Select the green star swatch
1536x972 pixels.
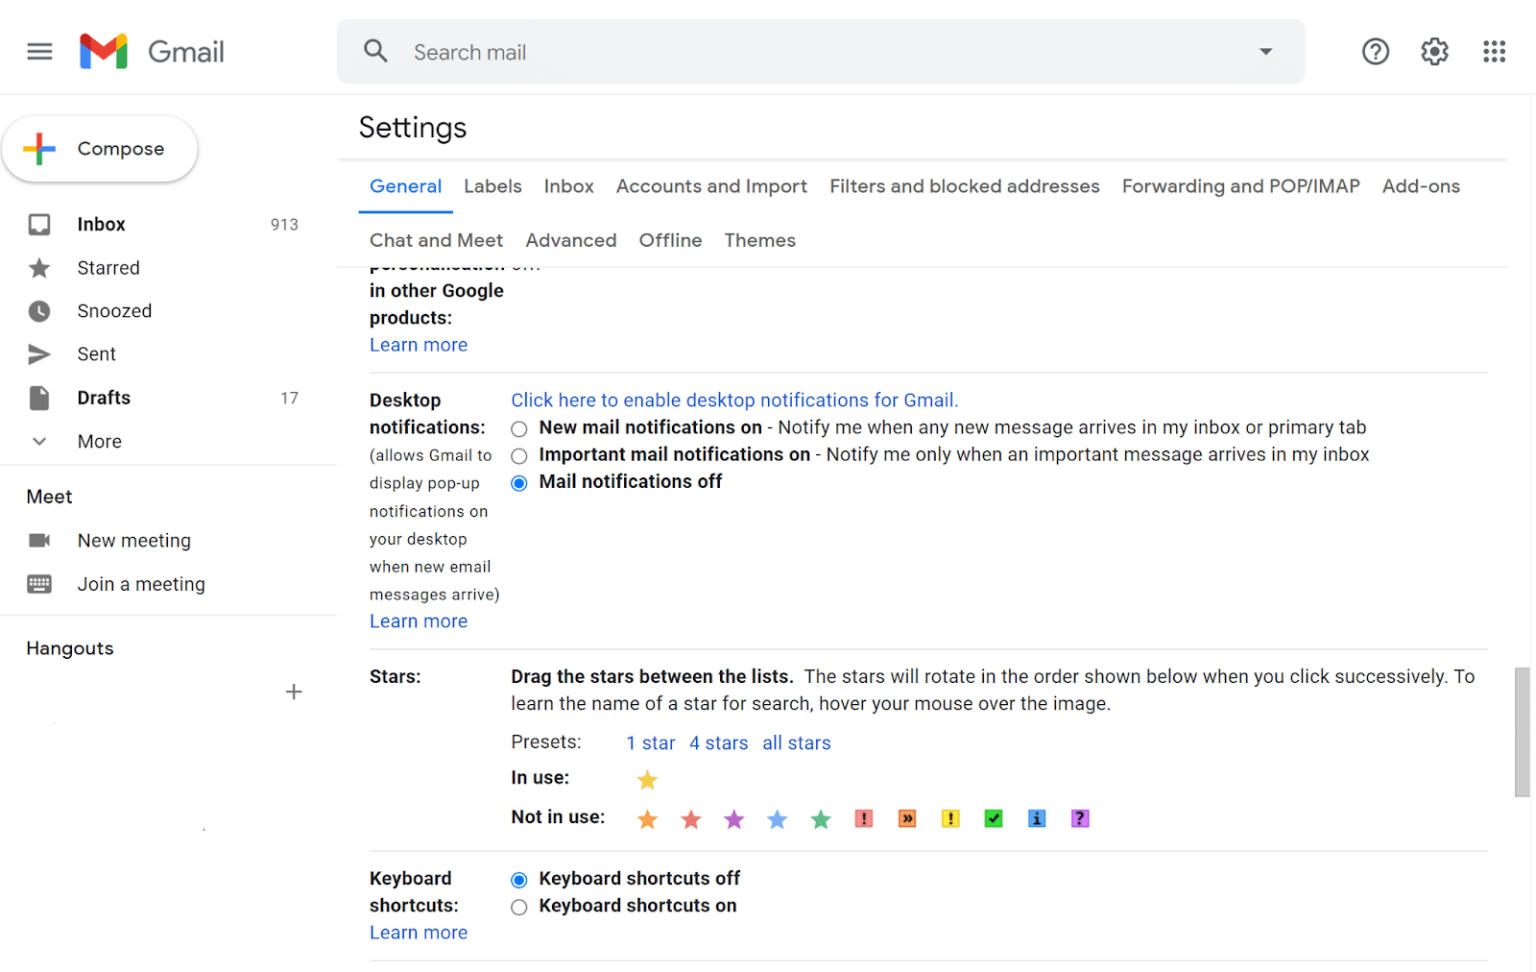point(820,818)
